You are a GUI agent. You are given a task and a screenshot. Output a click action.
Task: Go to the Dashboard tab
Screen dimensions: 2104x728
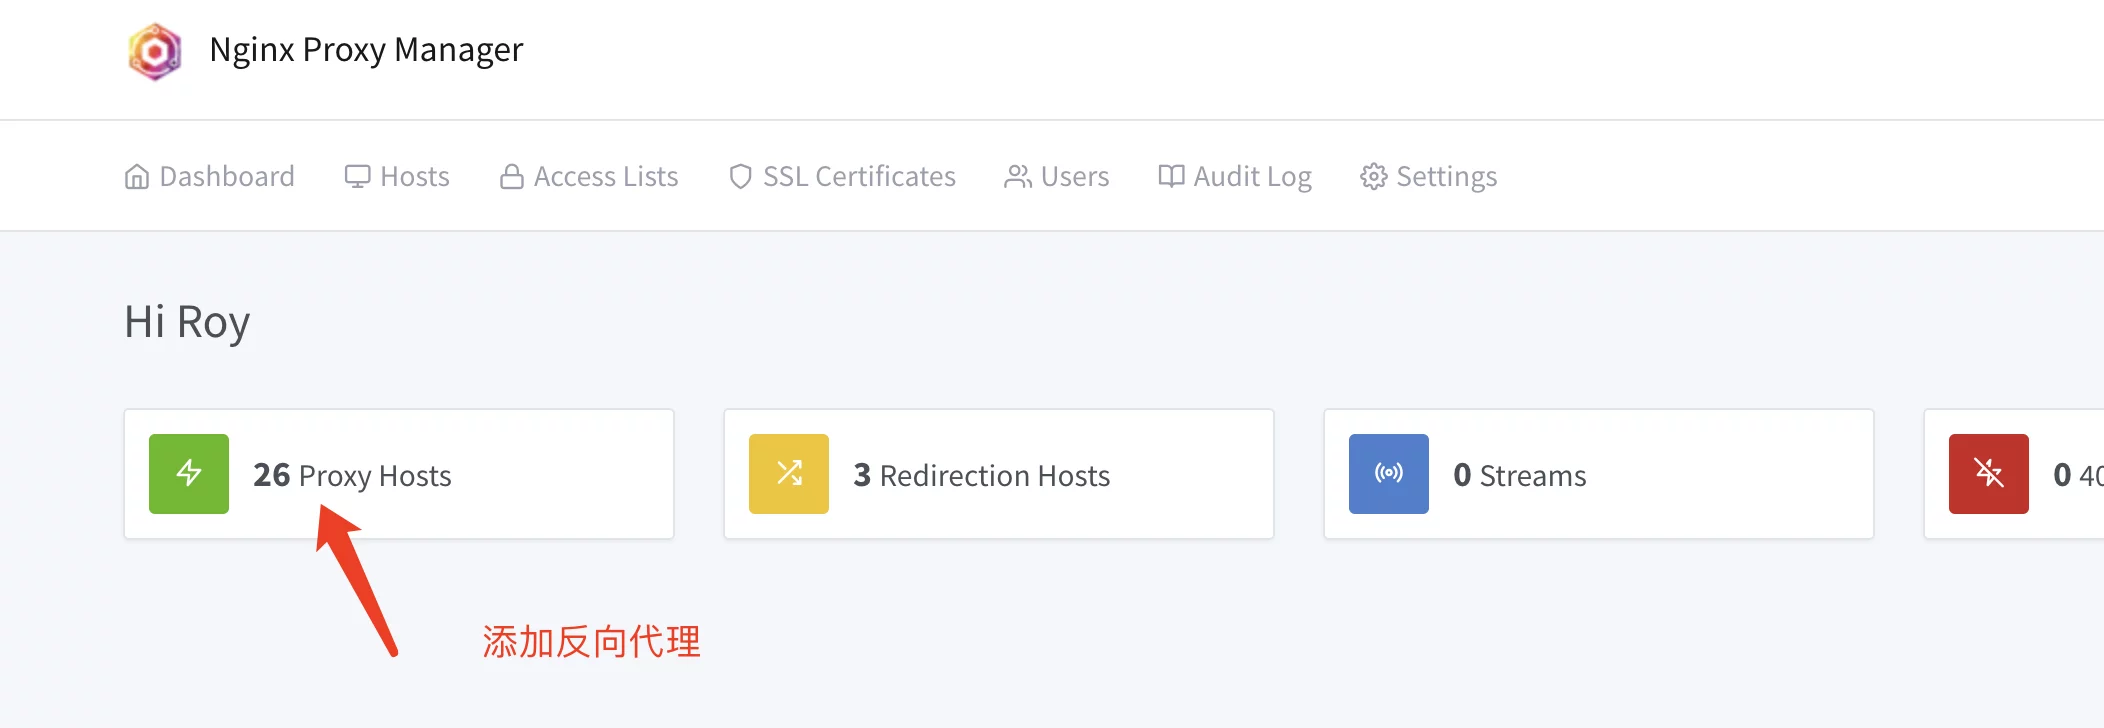point(227,177)
